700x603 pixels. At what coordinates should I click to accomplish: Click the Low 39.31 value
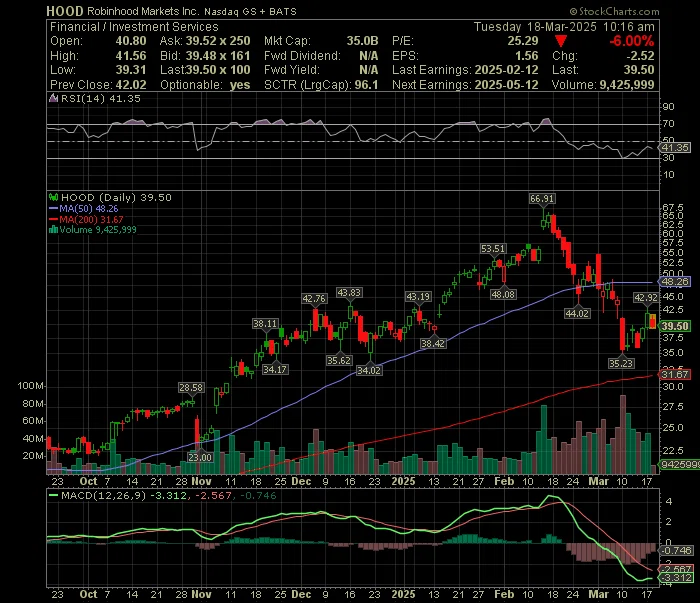[x=131, y=70]
